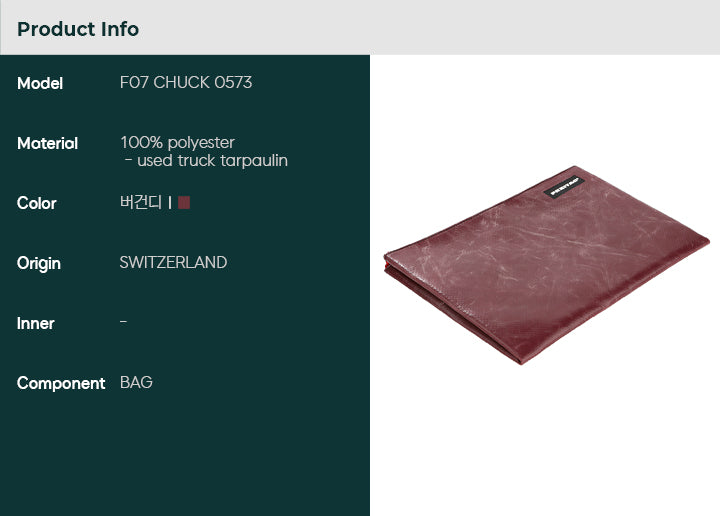Click the Origin label
This screenshot has height=516, width=720.
click(39, 264)
